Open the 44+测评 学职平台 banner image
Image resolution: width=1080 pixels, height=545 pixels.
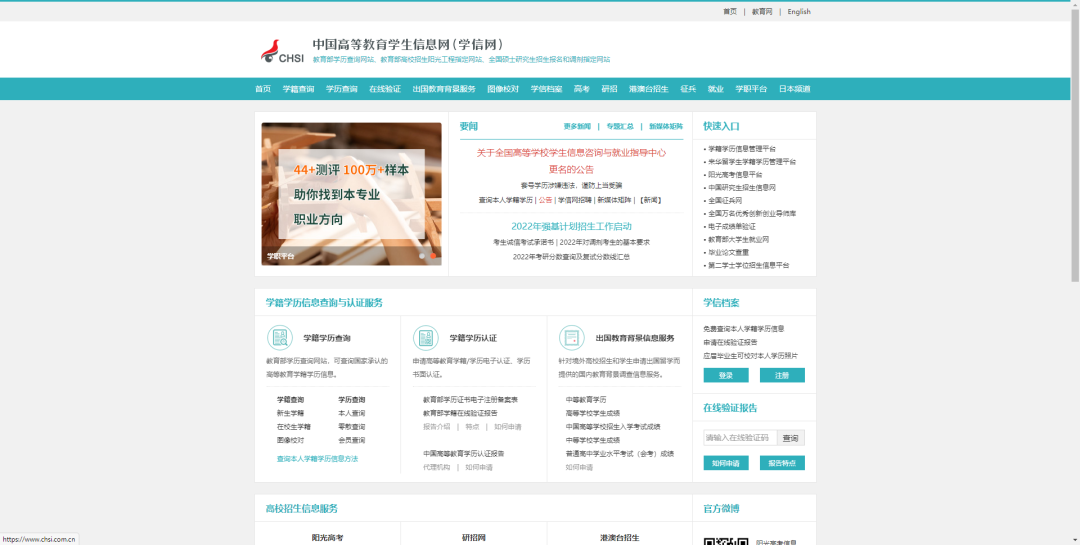click(351, 194)
